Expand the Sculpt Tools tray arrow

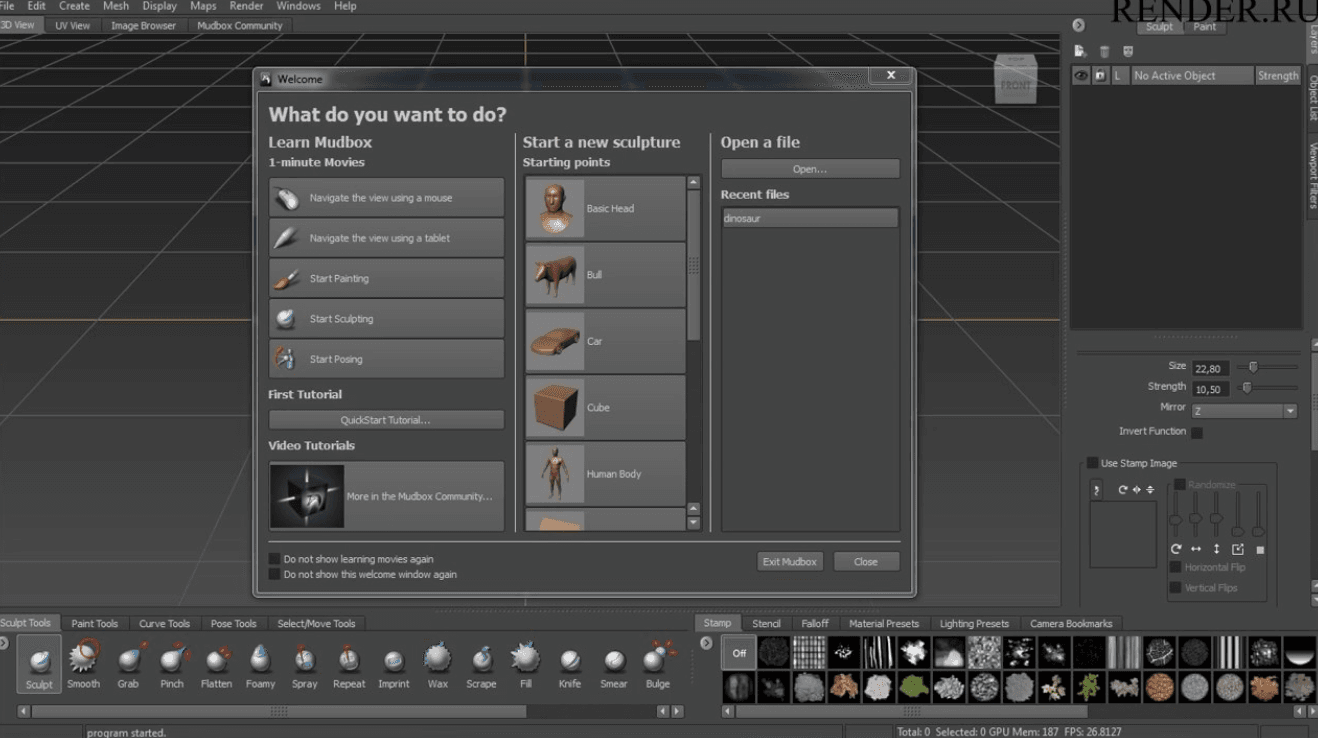(4, 643)
